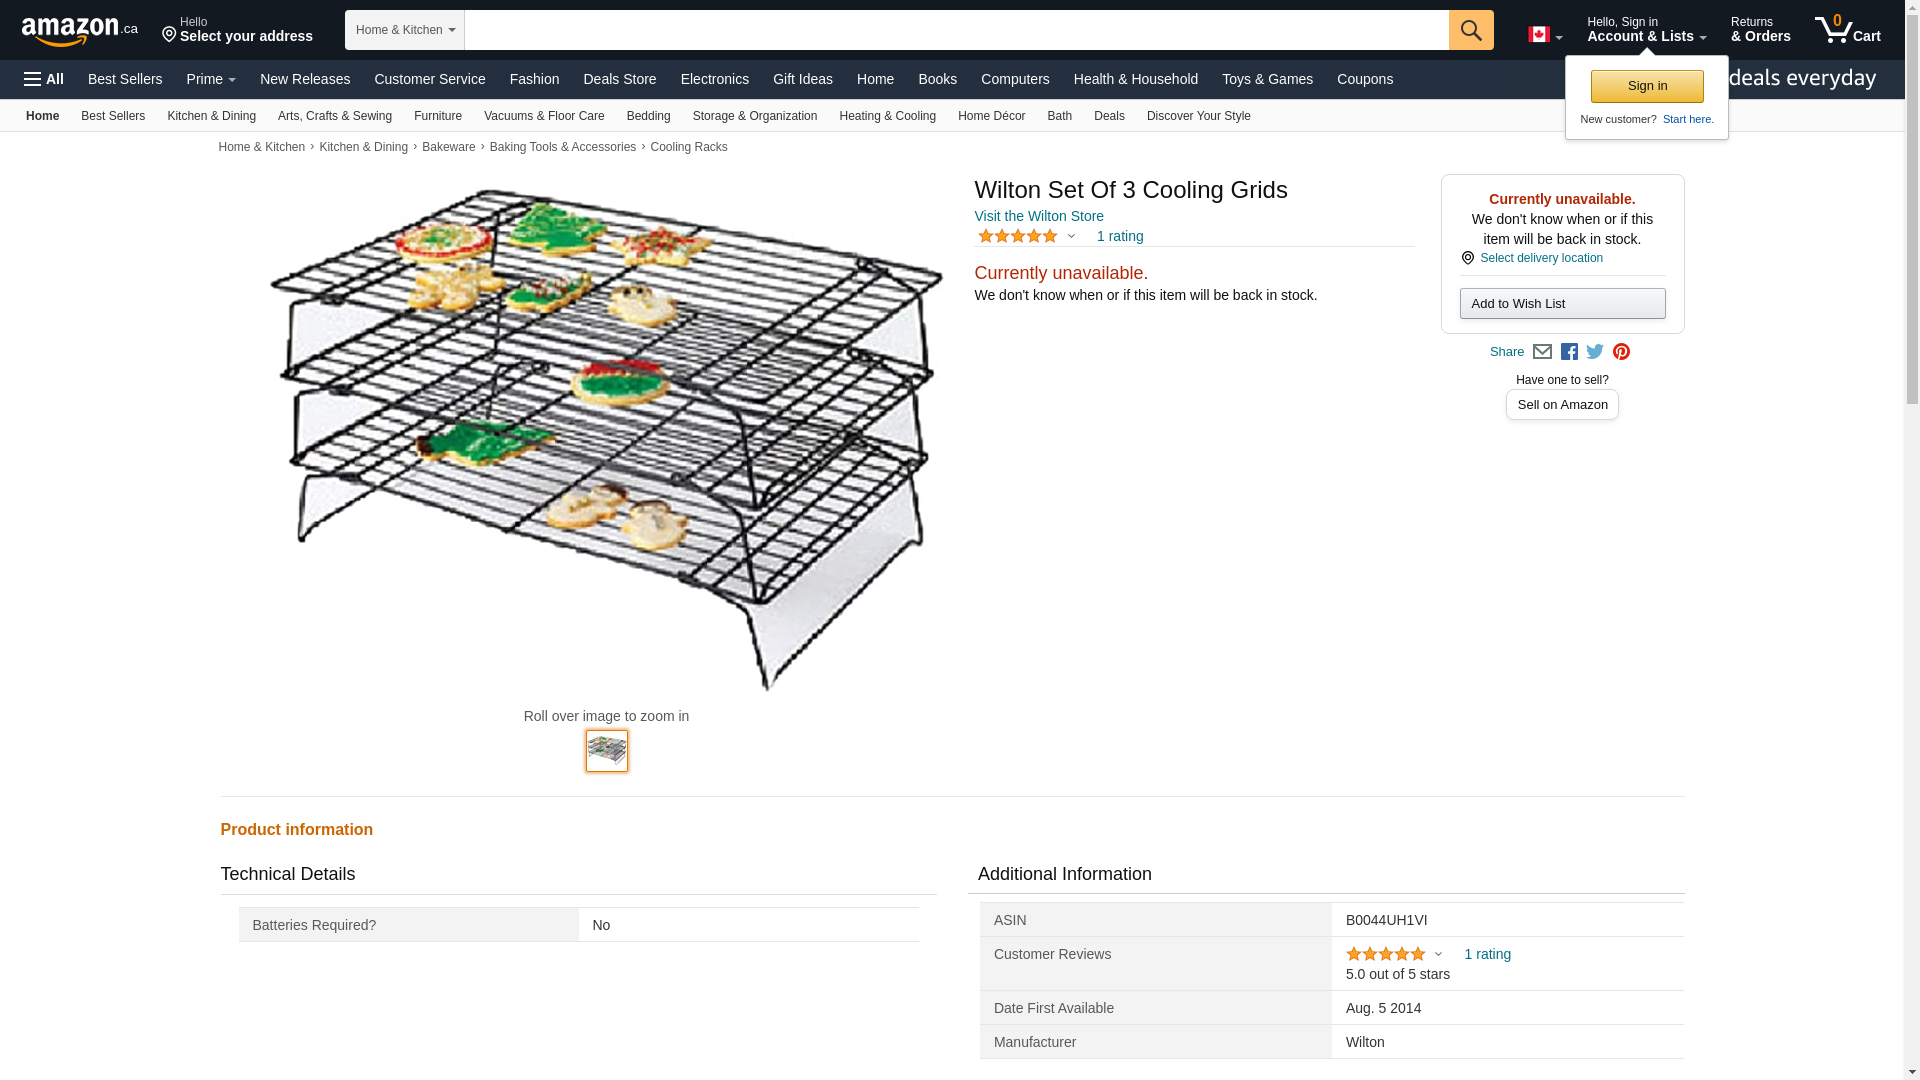This screenshot has width=1920, height=1080.
Task: Share via email envelope icon
Action: pyautogui.click(x=1542, y=352)
